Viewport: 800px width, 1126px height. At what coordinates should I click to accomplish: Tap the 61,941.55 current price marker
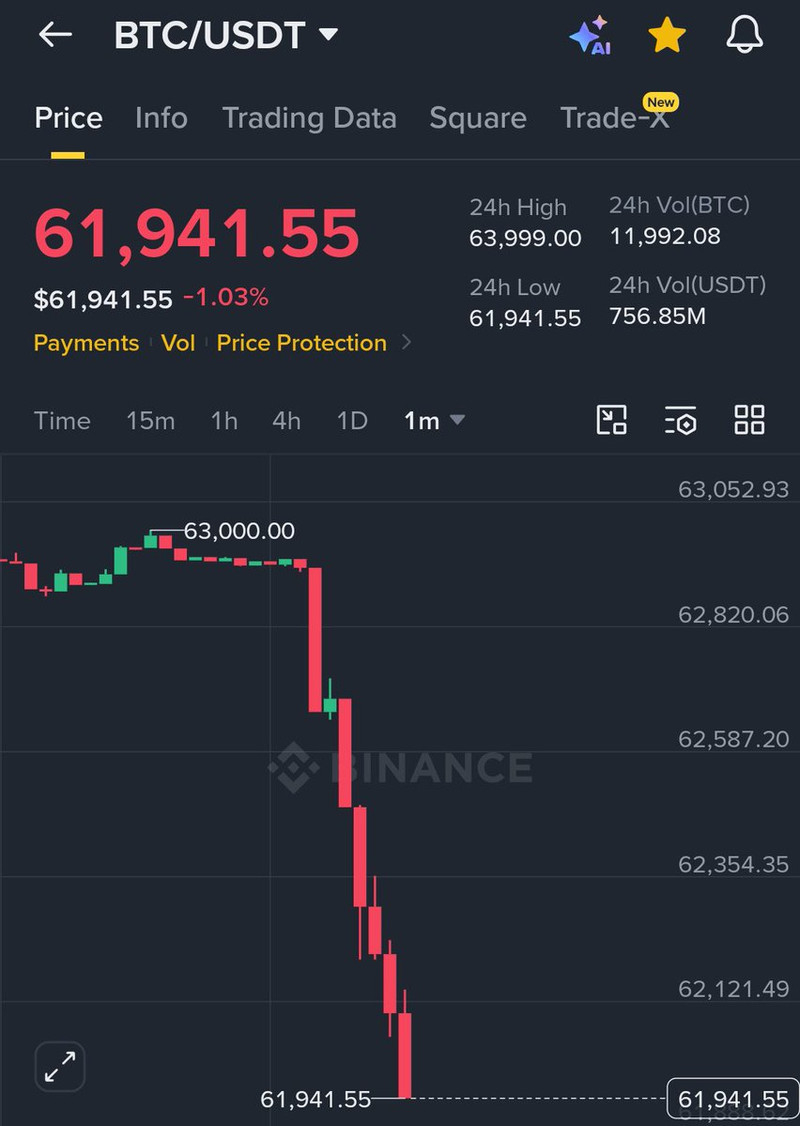(x=732, y=1099)
